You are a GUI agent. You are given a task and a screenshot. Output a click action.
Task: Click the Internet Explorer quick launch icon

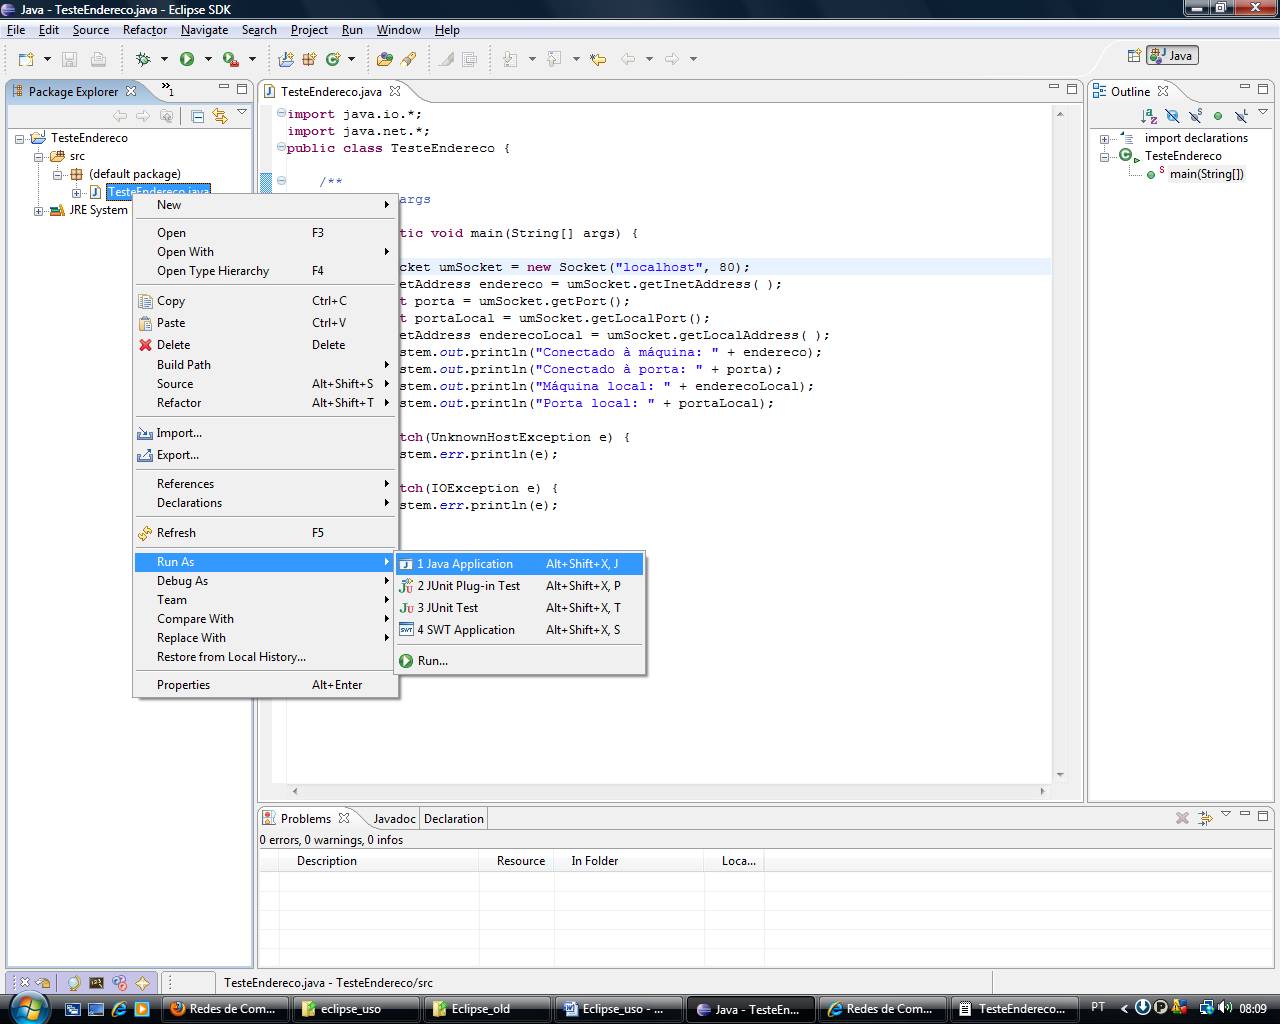119,1009
